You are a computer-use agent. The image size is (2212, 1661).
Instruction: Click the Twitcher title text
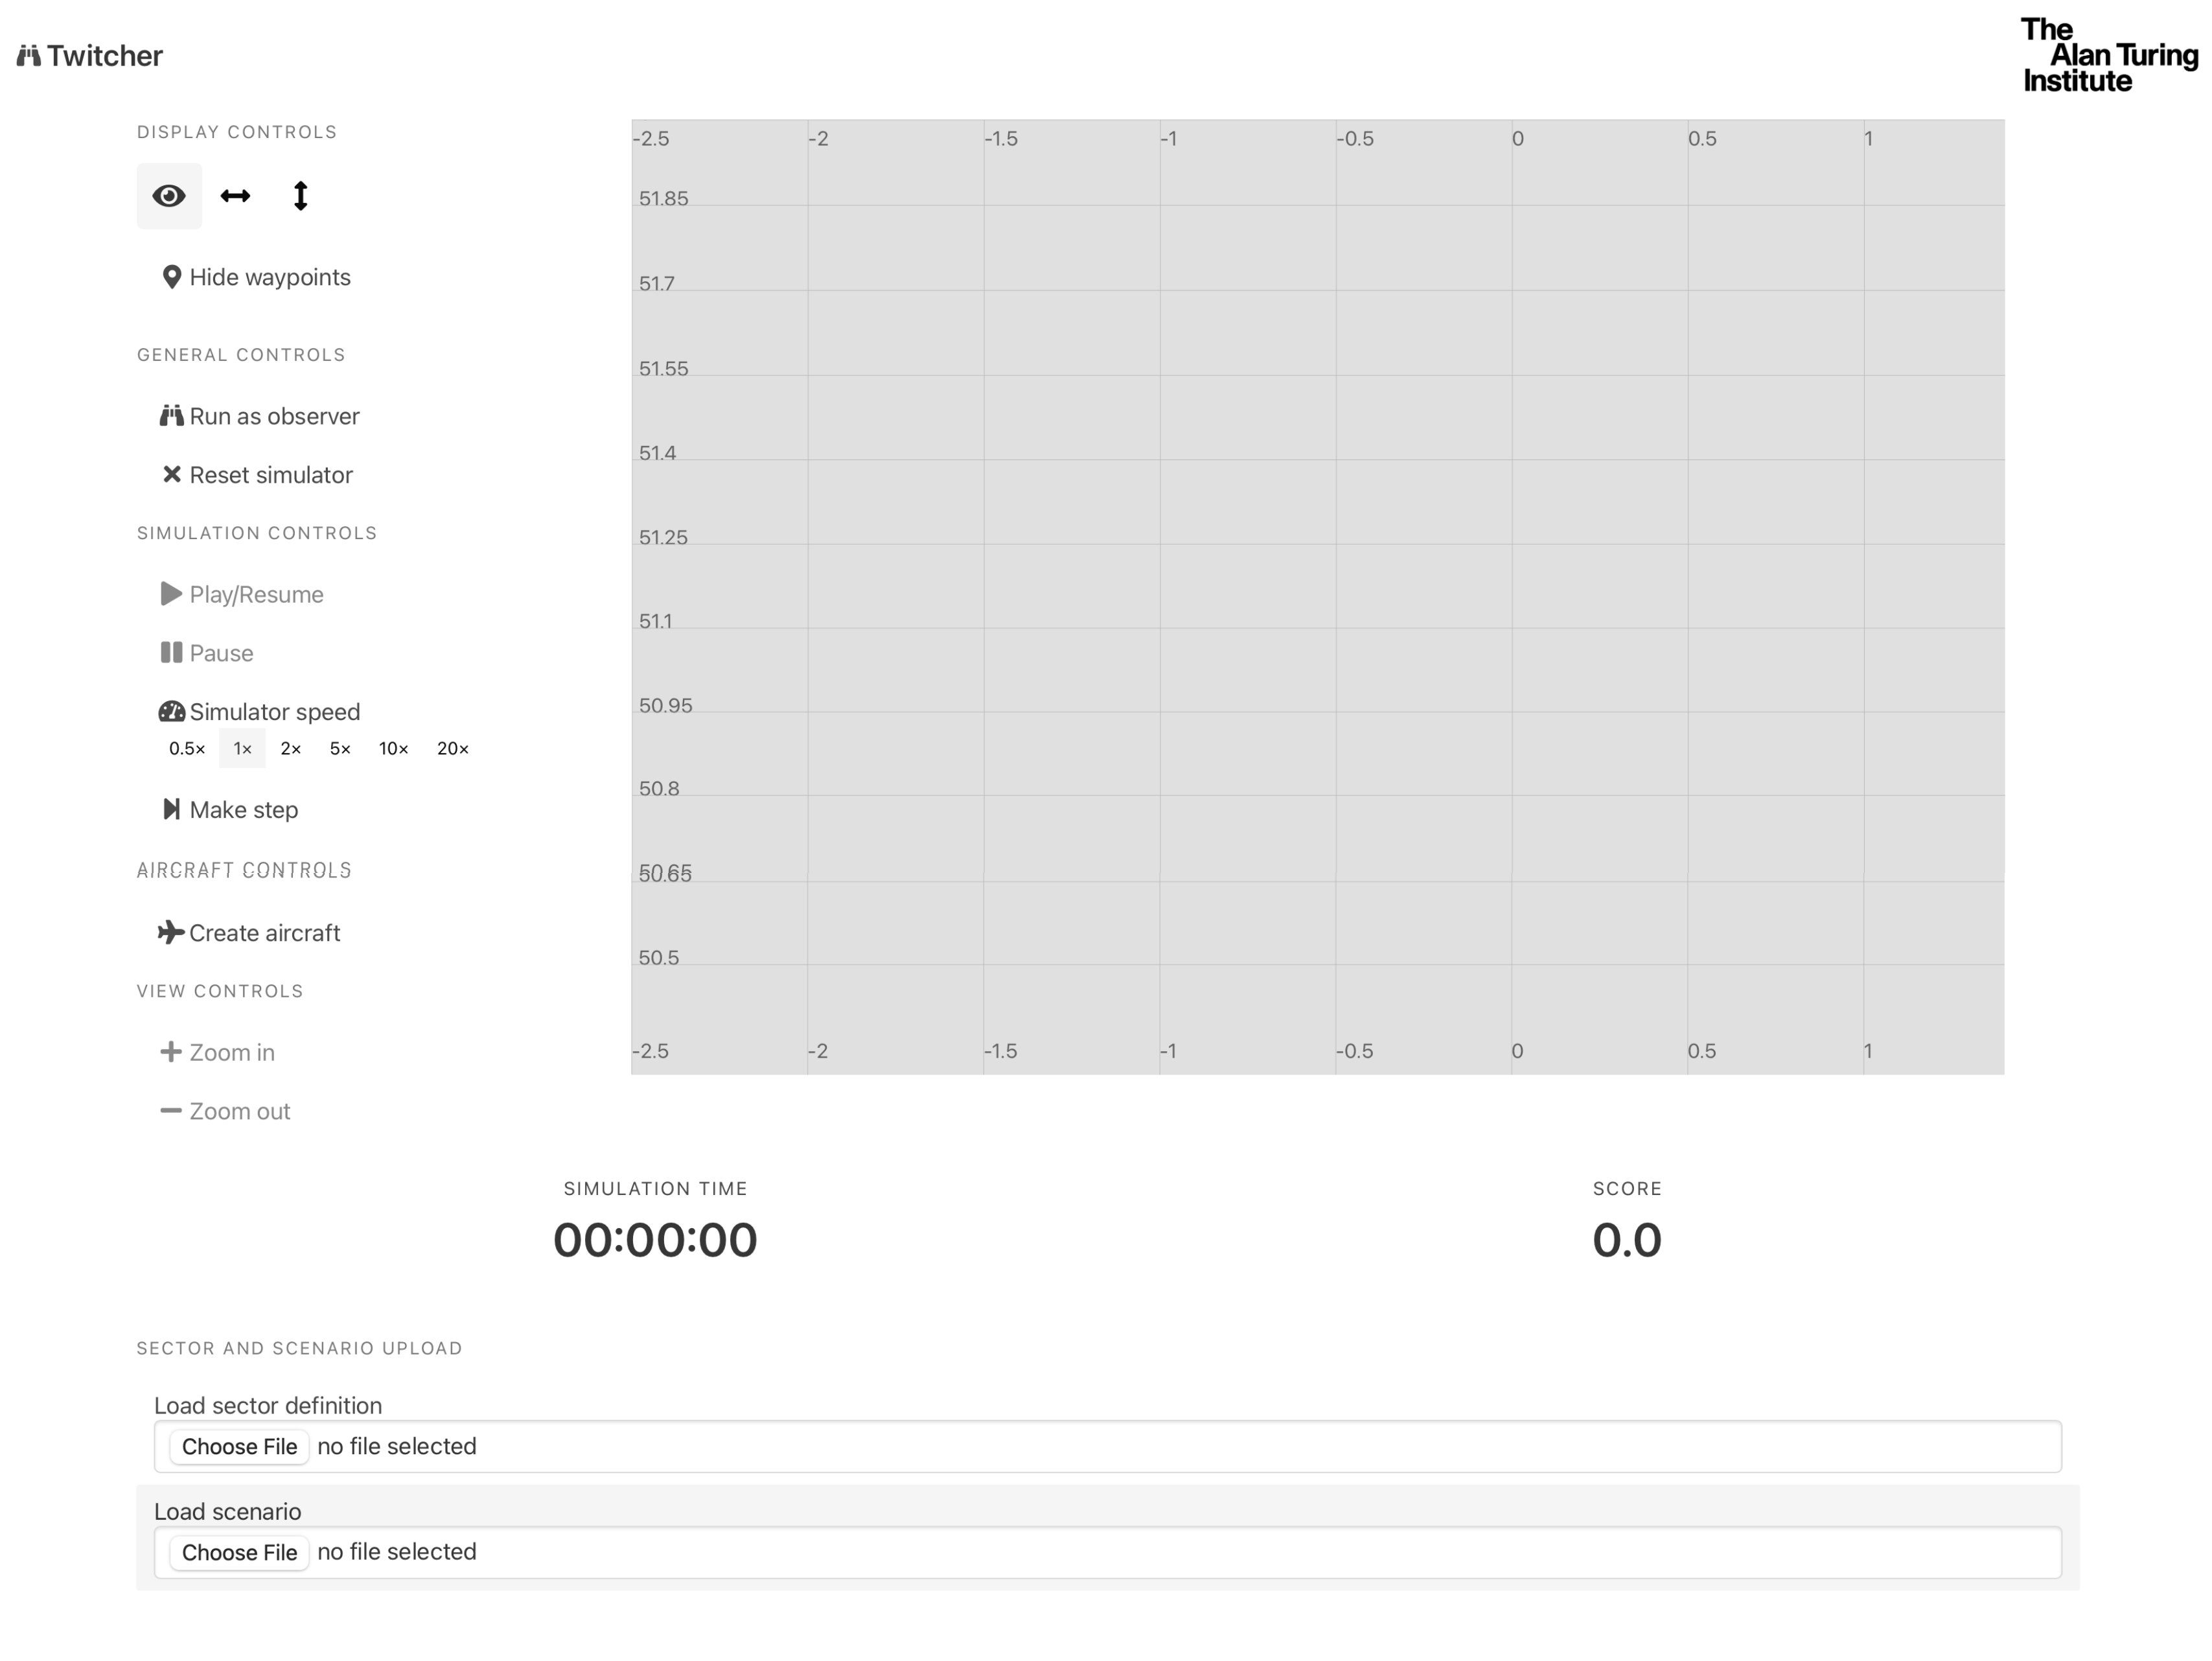point(105,56)
